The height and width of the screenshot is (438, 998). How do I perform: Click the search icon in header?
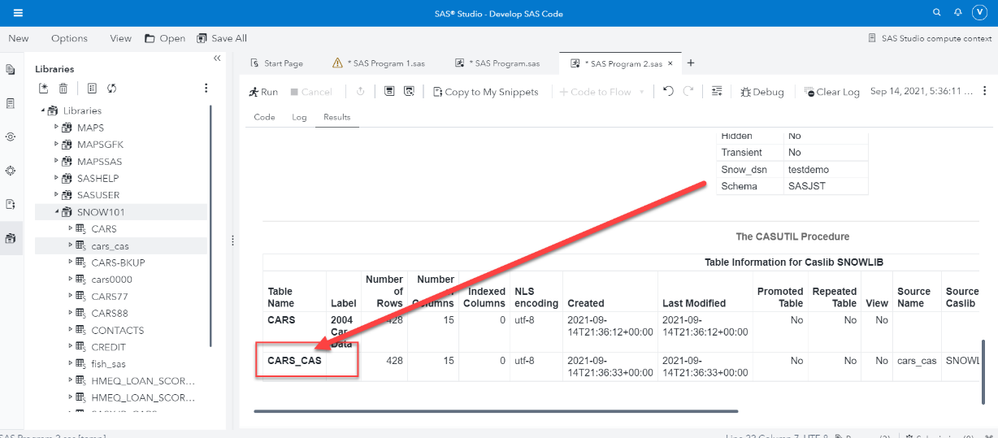[936, 12]
